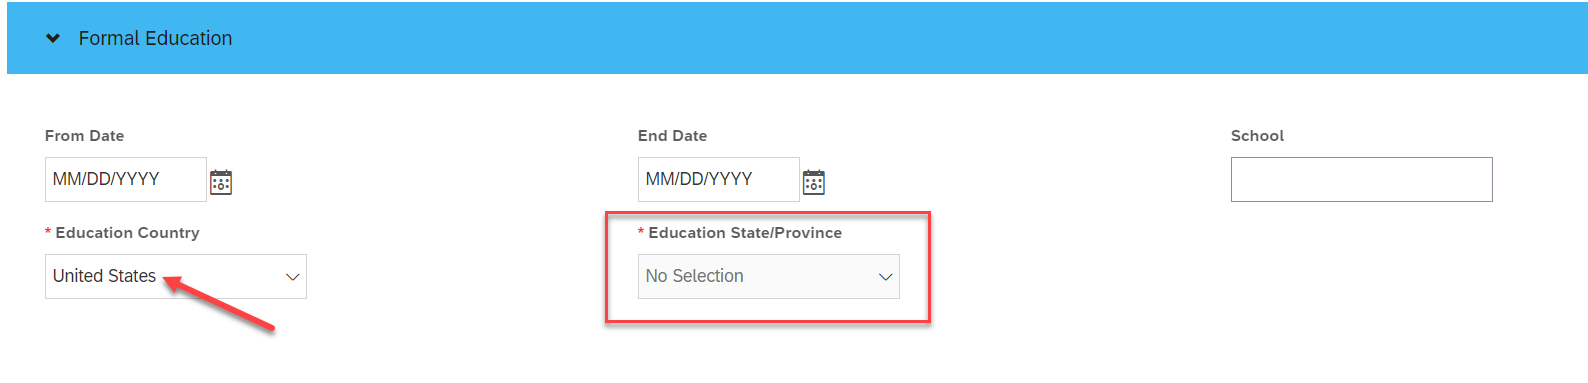Click the Education State/Province label text
The height and width of the screenshot is (383, 1588).
coord(745,233)
